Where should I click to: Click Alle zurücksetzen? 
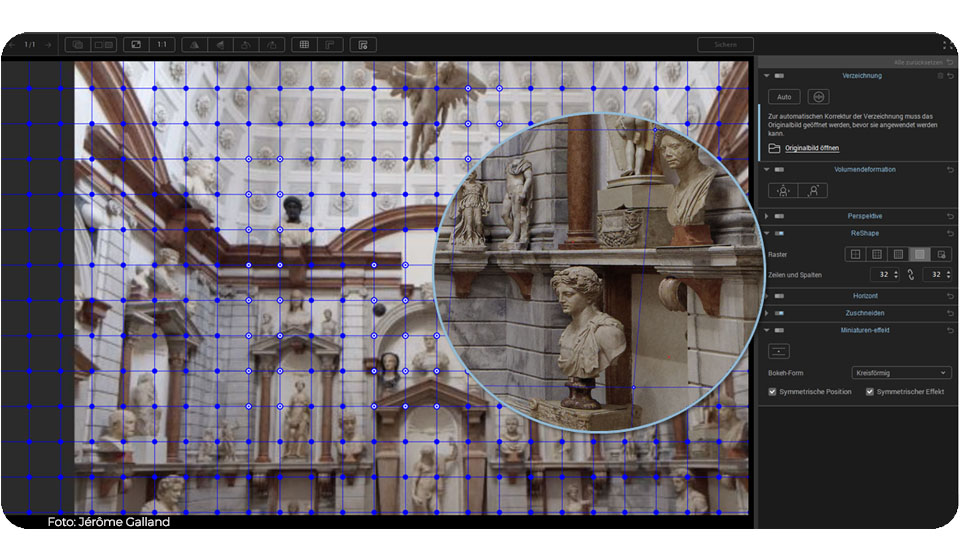pyautogui.click(x=918, y=62)
